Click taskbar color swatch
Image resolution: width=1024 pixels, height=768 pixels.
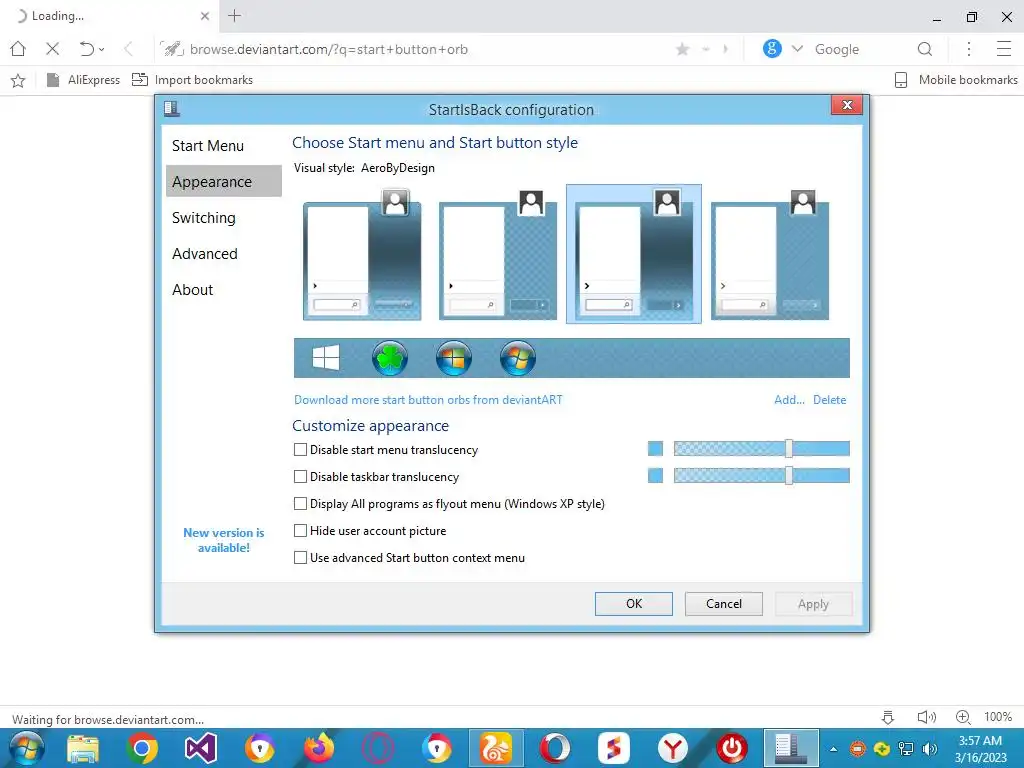pyautogui.click(x=655, y=475)
